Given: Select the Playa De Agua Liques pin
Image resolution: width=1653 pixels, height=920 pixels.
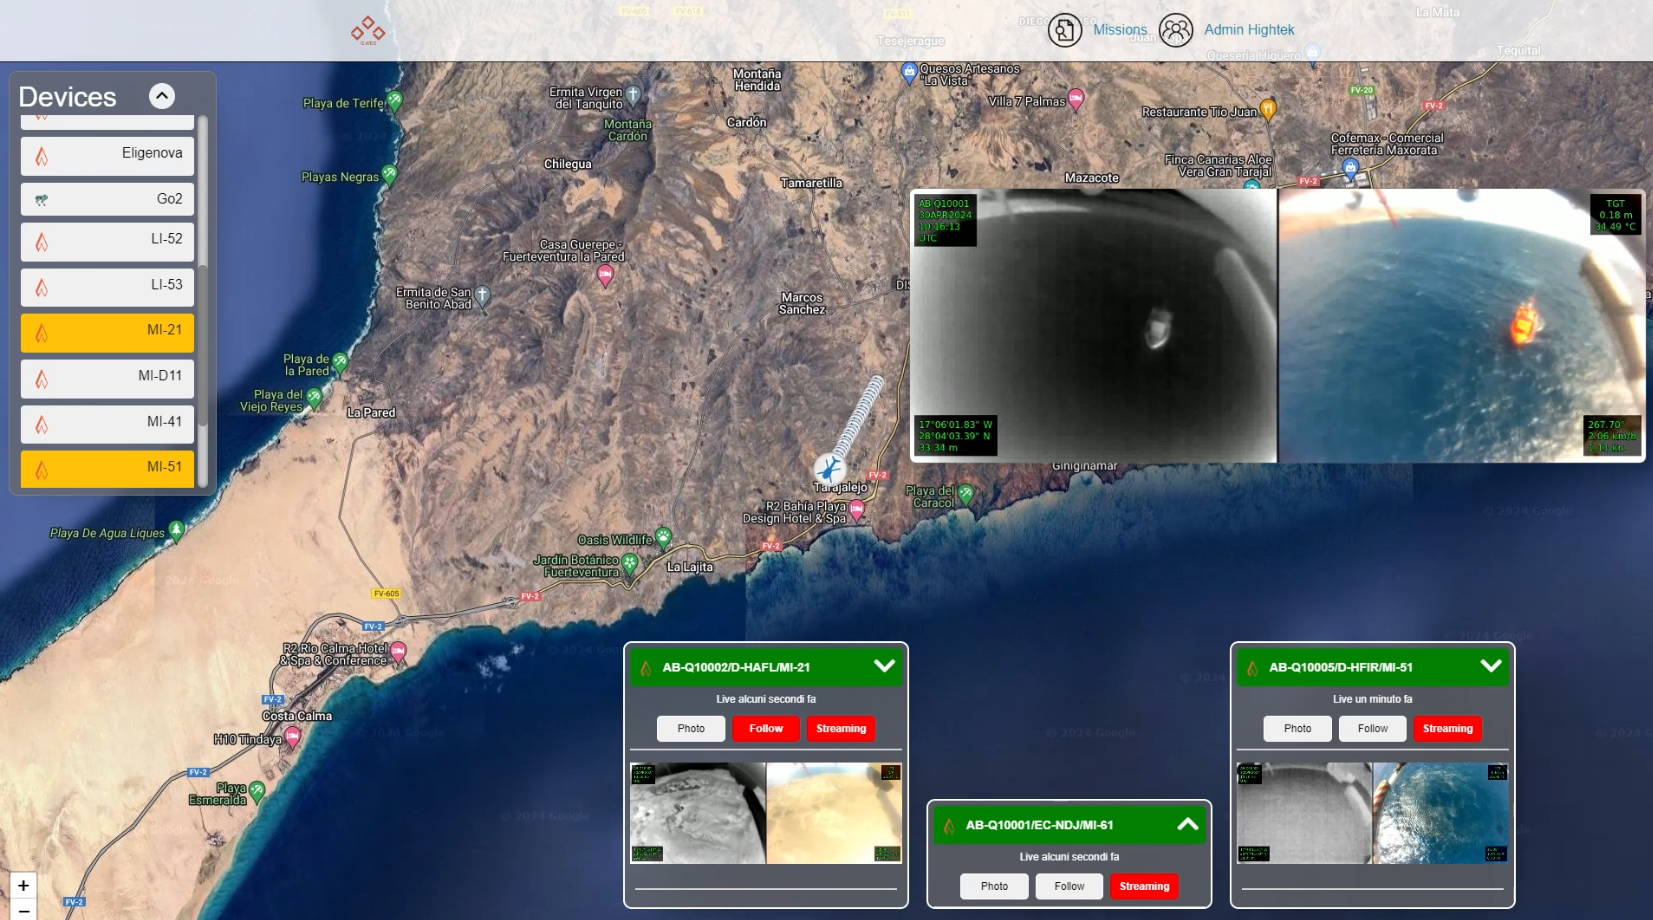Looking at the screenshot, I should (176, 530).
